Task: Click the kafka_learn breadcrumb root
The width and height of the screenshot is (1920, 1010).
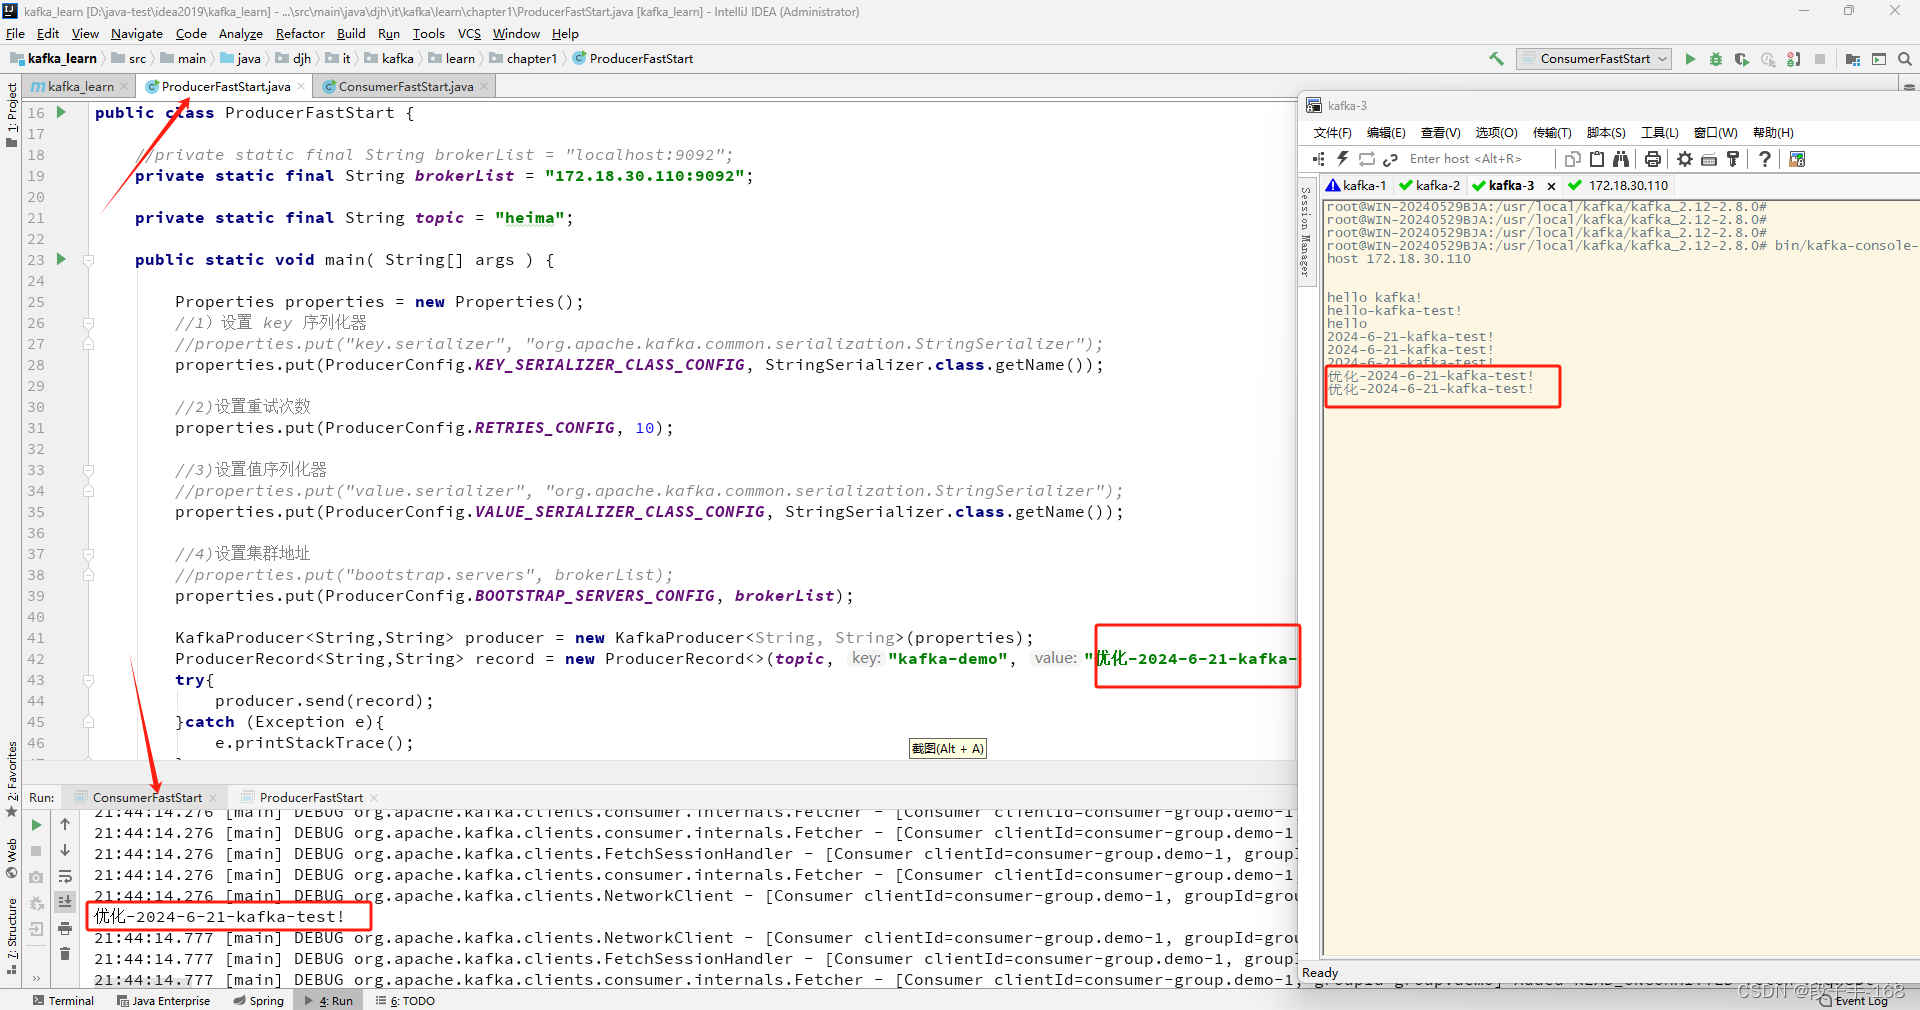Action: click(54, 59)
